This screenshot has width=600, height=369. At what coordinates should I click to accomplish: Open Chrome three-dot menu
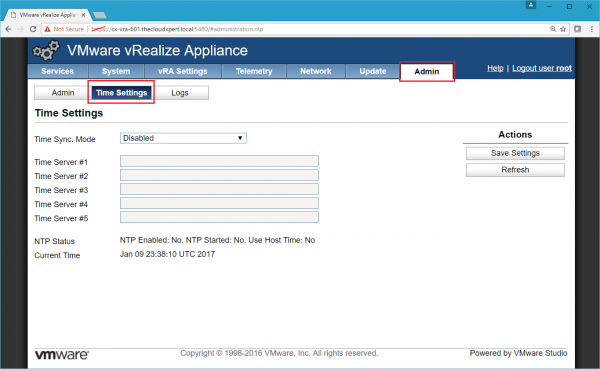click(x=592, y=29)
